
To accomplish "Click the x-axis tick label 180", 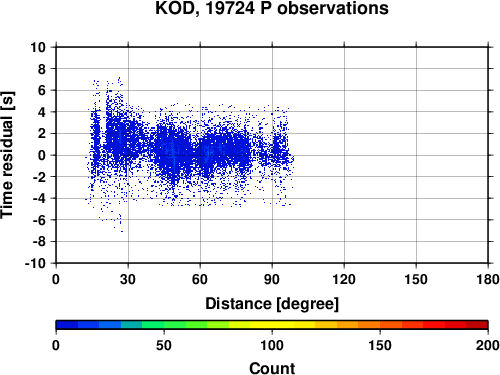I will (488, 279).
